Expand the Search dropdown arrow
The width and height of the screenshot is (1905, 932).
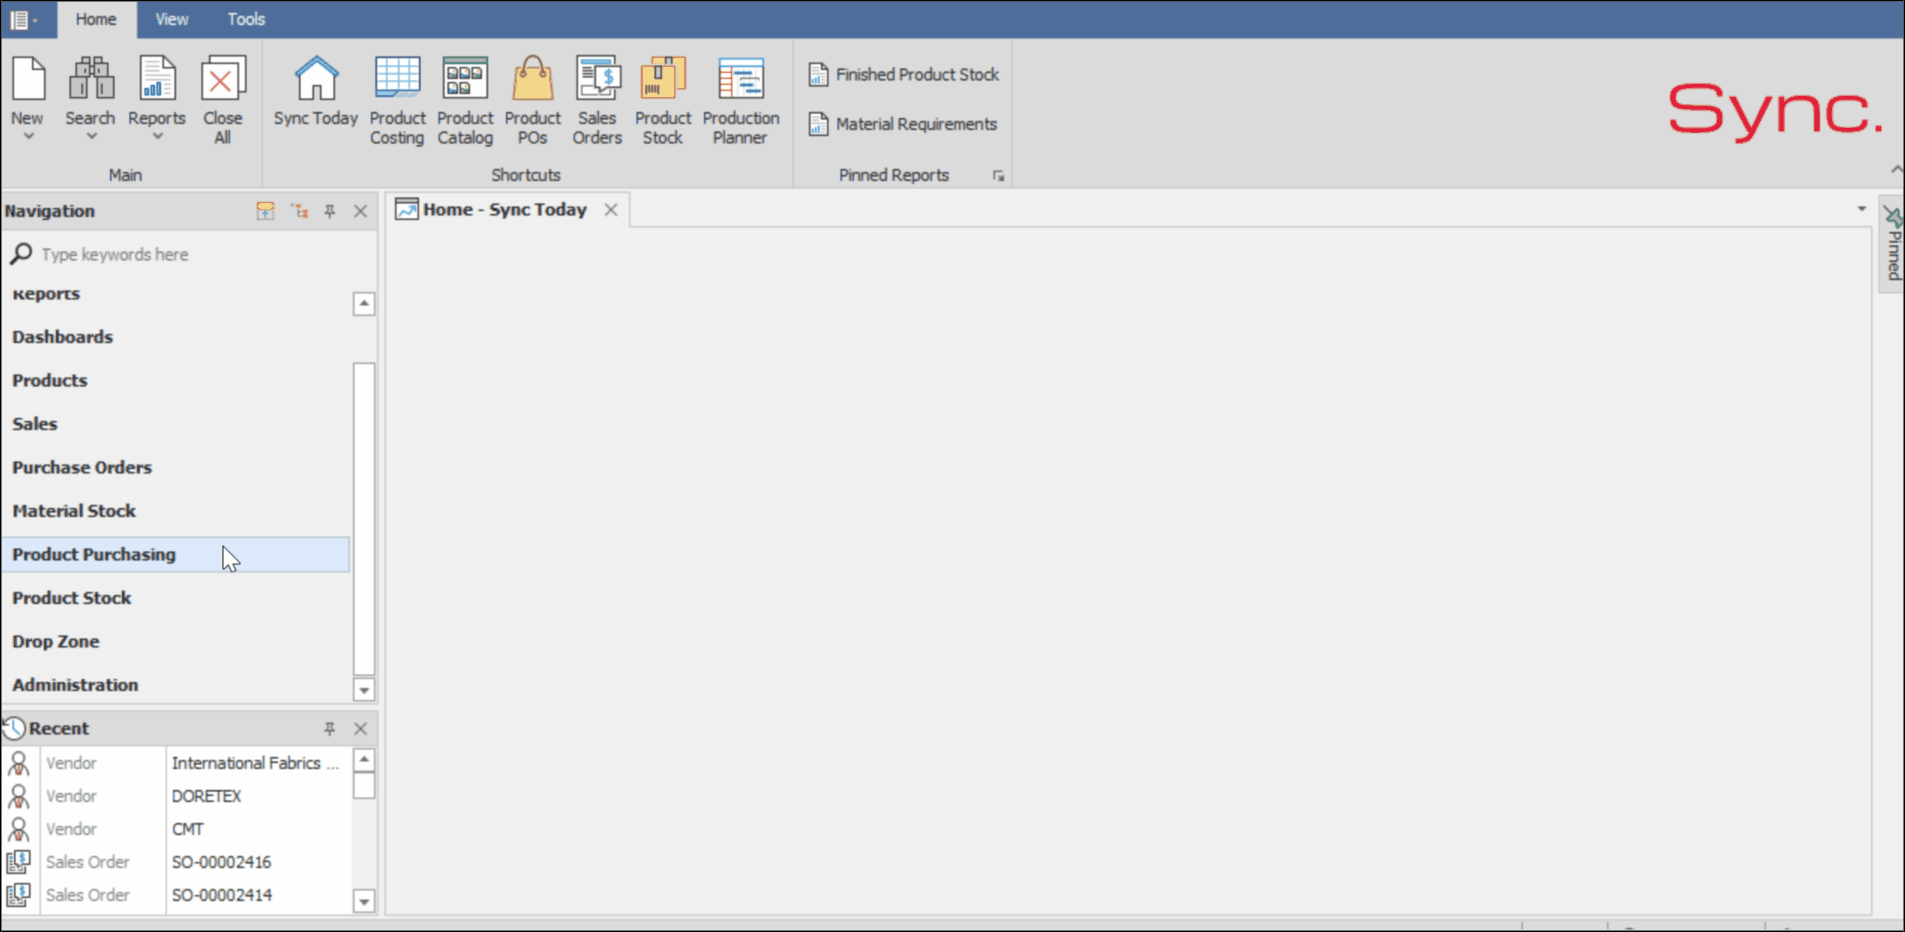pyautogui.click(x=90, y=137)
